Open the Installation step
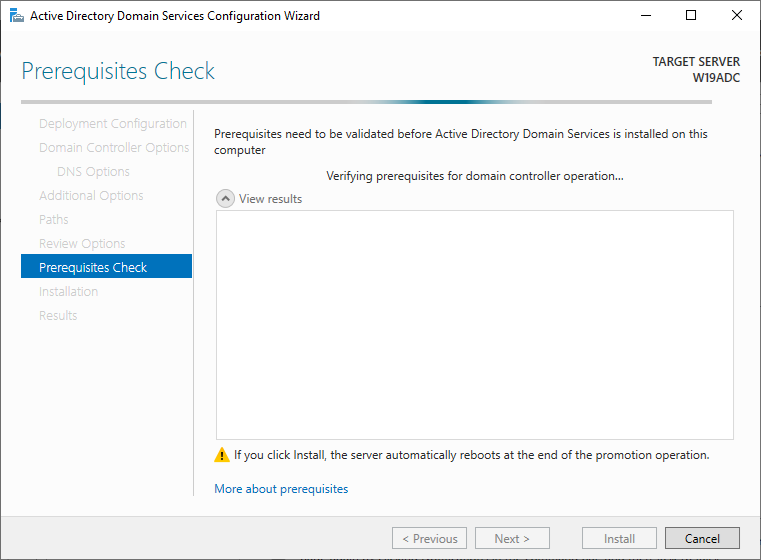The image size is (761, 560). click(68, 292)
